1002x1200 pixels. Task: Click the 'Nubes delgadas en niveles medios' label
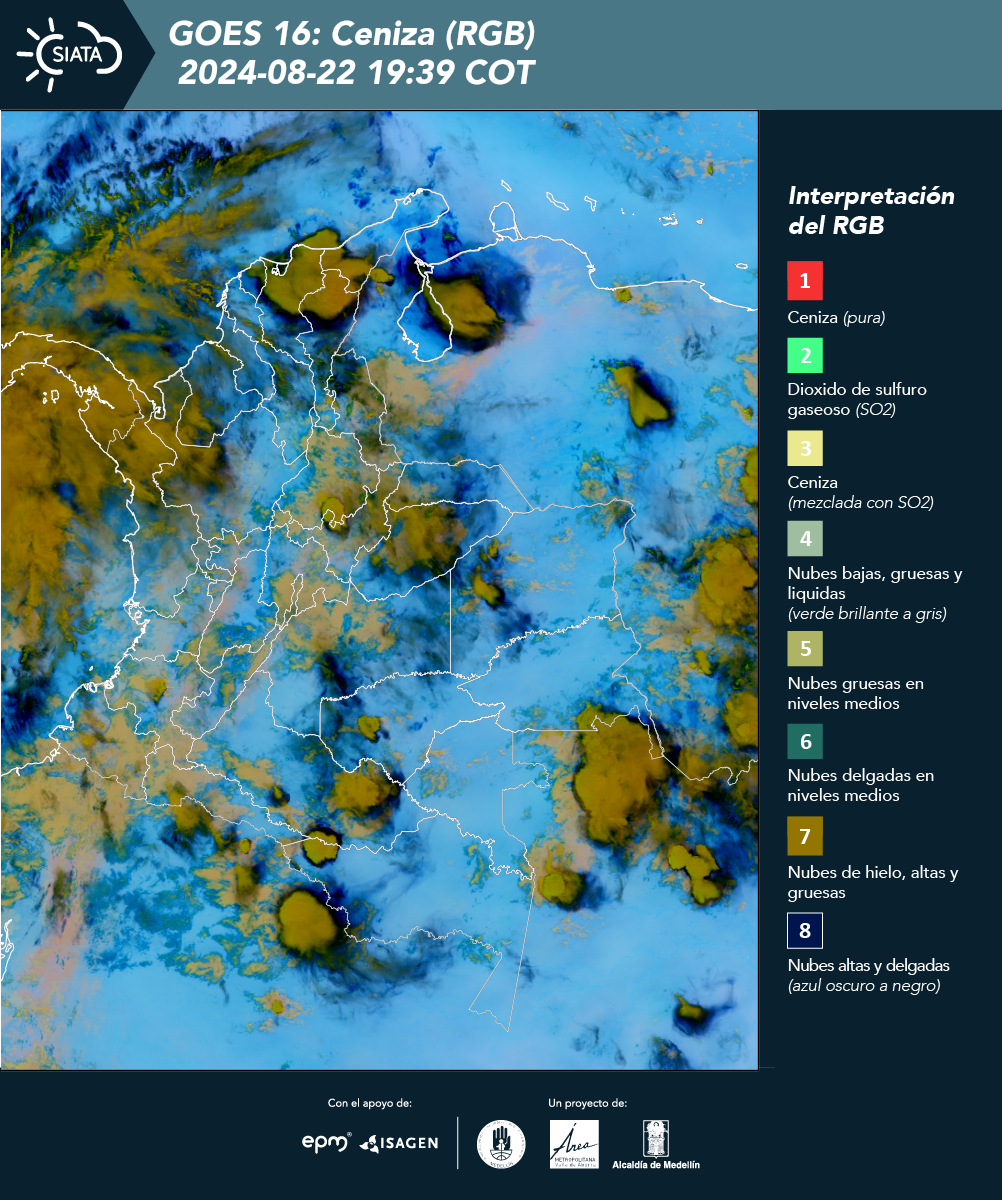click(x=861, y=785)
